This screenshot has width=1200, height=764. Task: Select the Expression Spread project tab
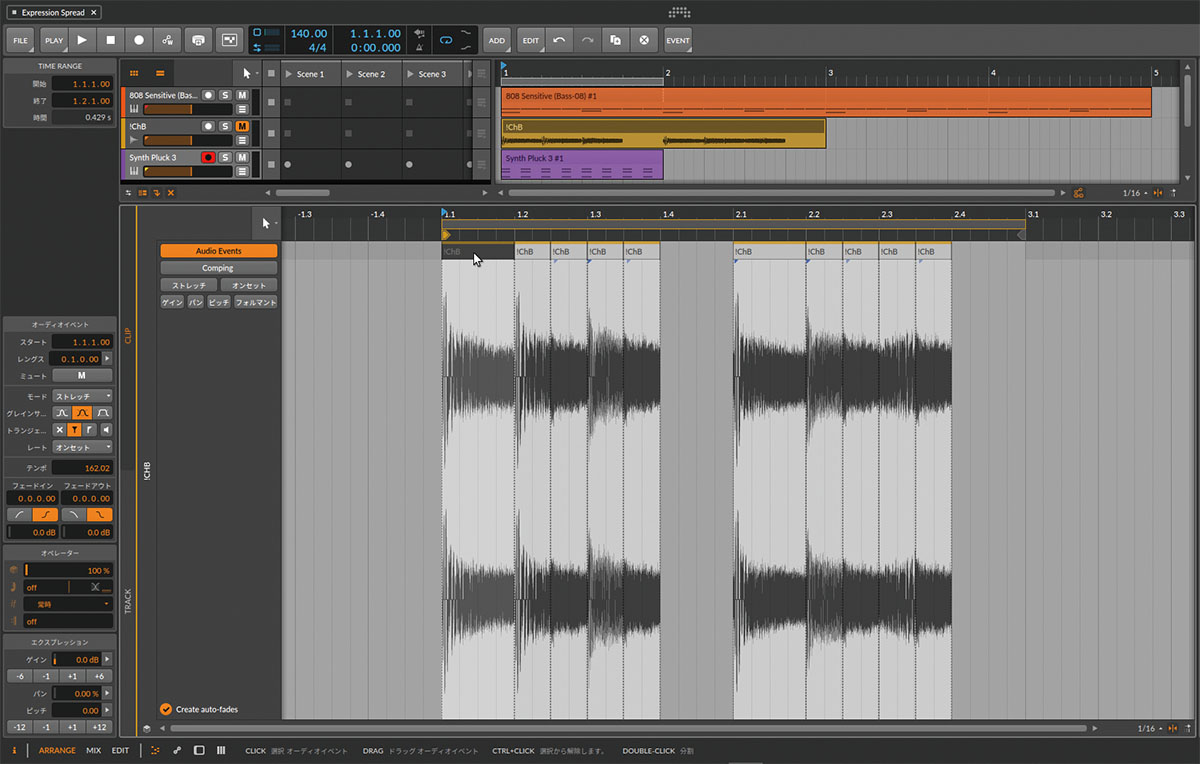(54, 12)
